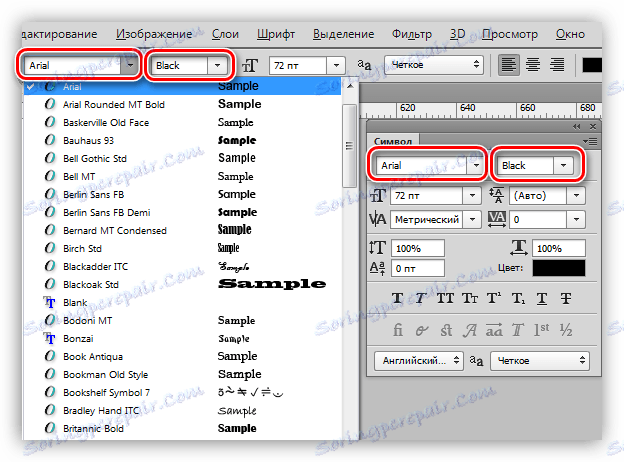
Task: Toggle Small Caps style
Action: point(470,298)
